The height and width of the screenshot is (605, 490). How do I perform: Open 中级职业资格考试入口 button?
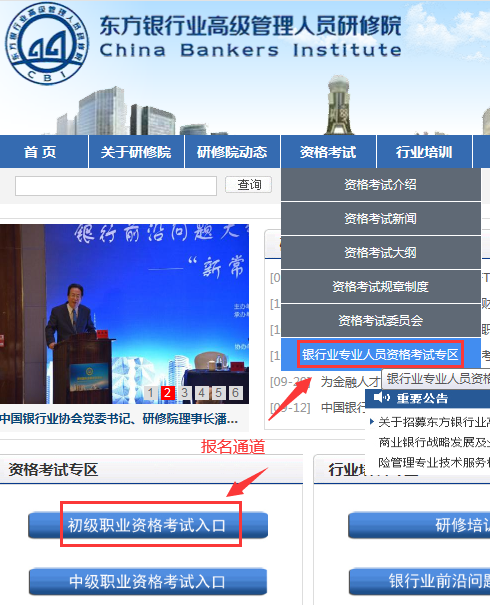(x=148, y=581)
